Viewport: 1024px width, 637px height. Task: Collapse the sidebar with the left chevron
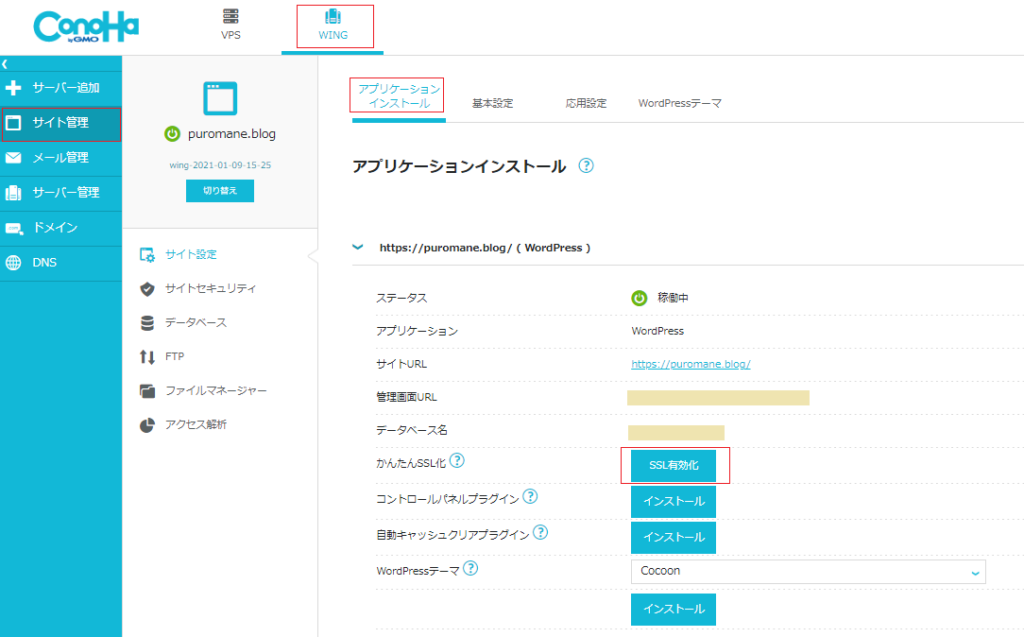point(5,64)
